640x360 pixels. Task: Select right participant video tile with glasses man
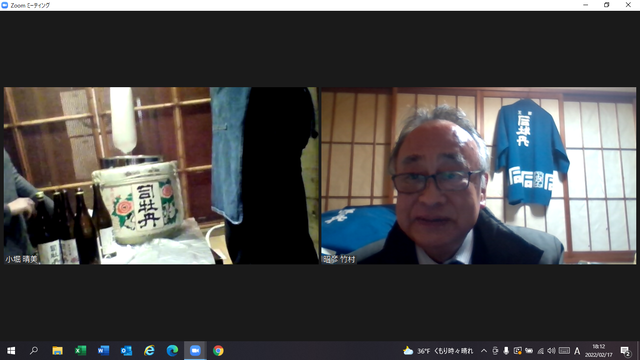478,176
